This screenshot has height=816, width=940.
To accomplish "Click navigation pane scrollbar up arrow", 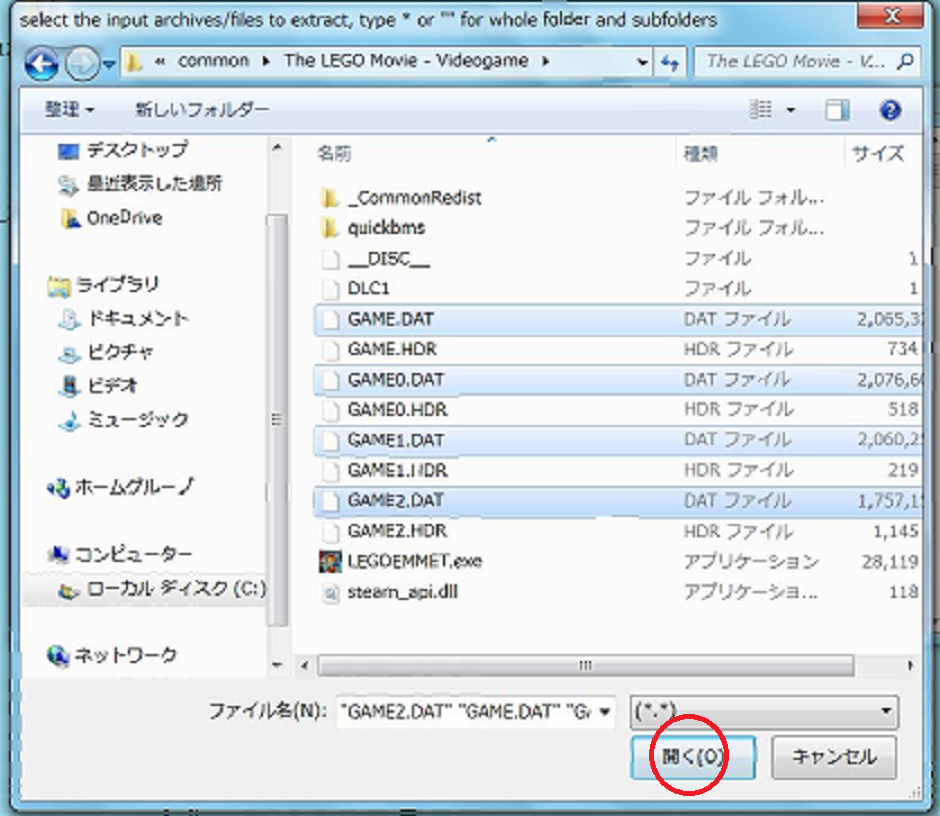I will tap(277, 147).
